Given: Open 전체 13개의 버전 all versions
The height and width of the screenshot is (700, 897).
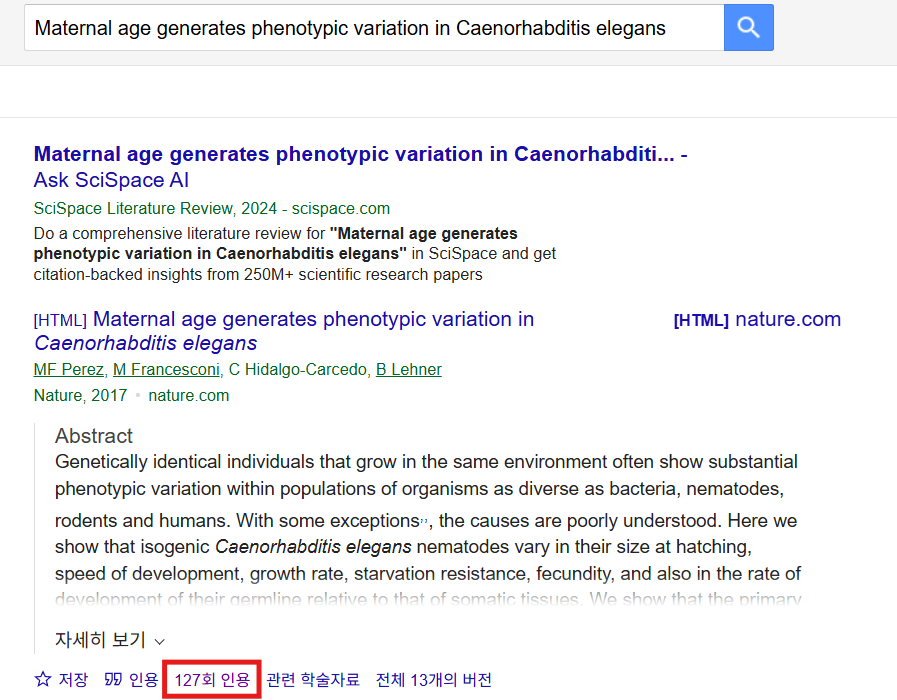Looking at the screenshot, I should coord(434,679).
